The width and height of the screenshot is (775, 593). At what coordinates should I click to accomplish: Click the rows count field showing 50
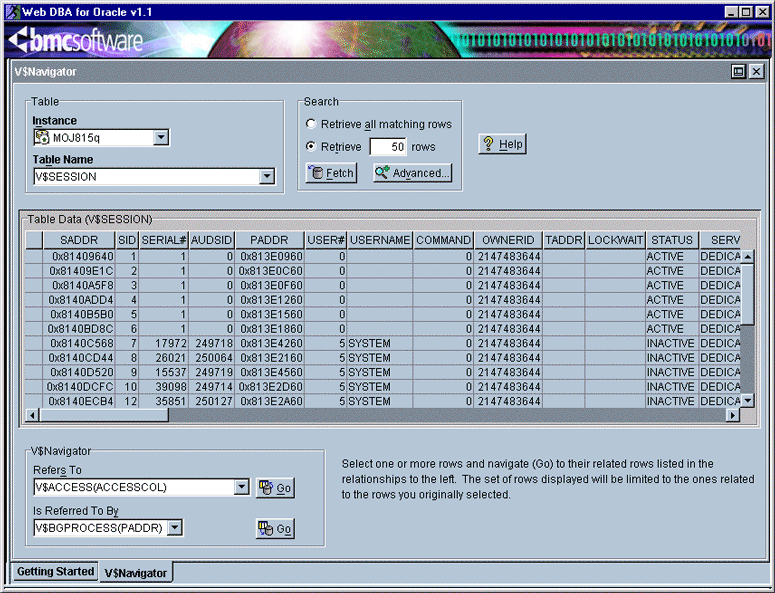pyautogui.click(x=388, y=147)
